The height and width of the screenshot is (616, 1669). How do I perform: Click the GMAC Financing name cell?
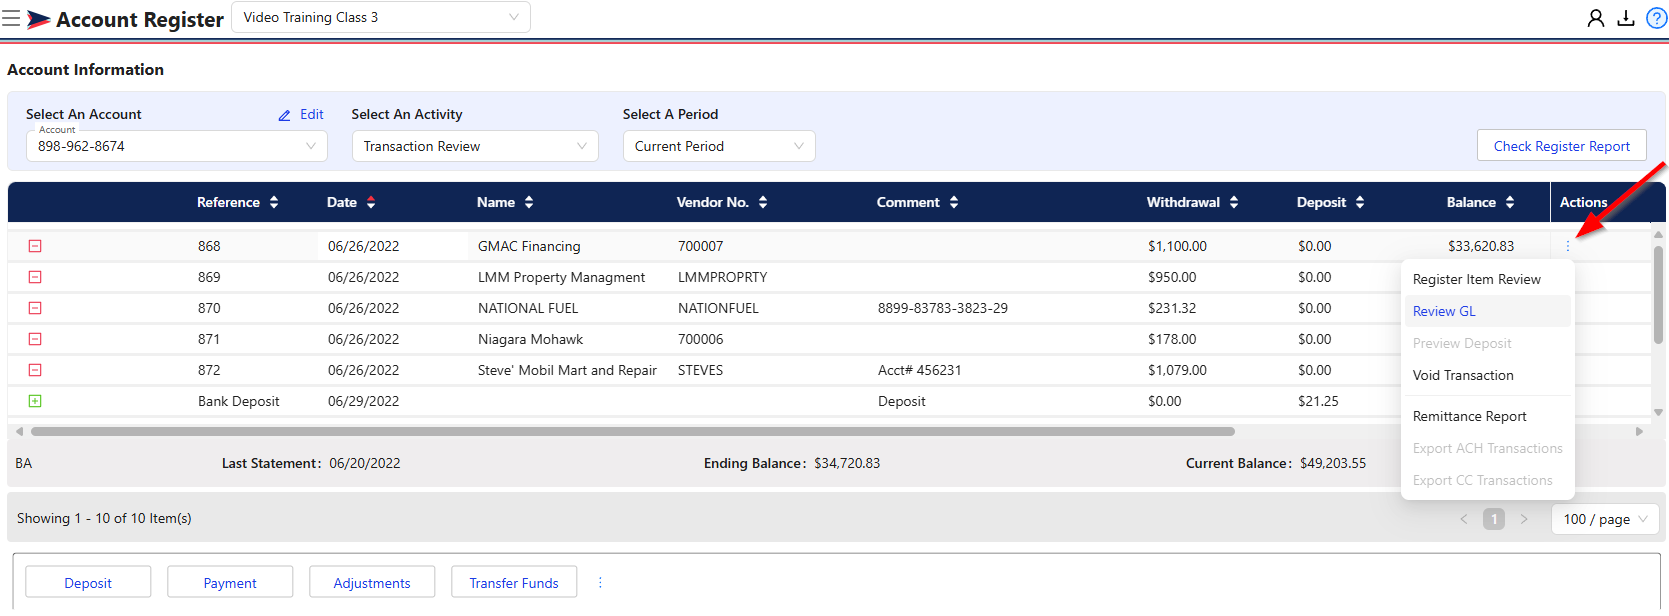click(529, 246)
